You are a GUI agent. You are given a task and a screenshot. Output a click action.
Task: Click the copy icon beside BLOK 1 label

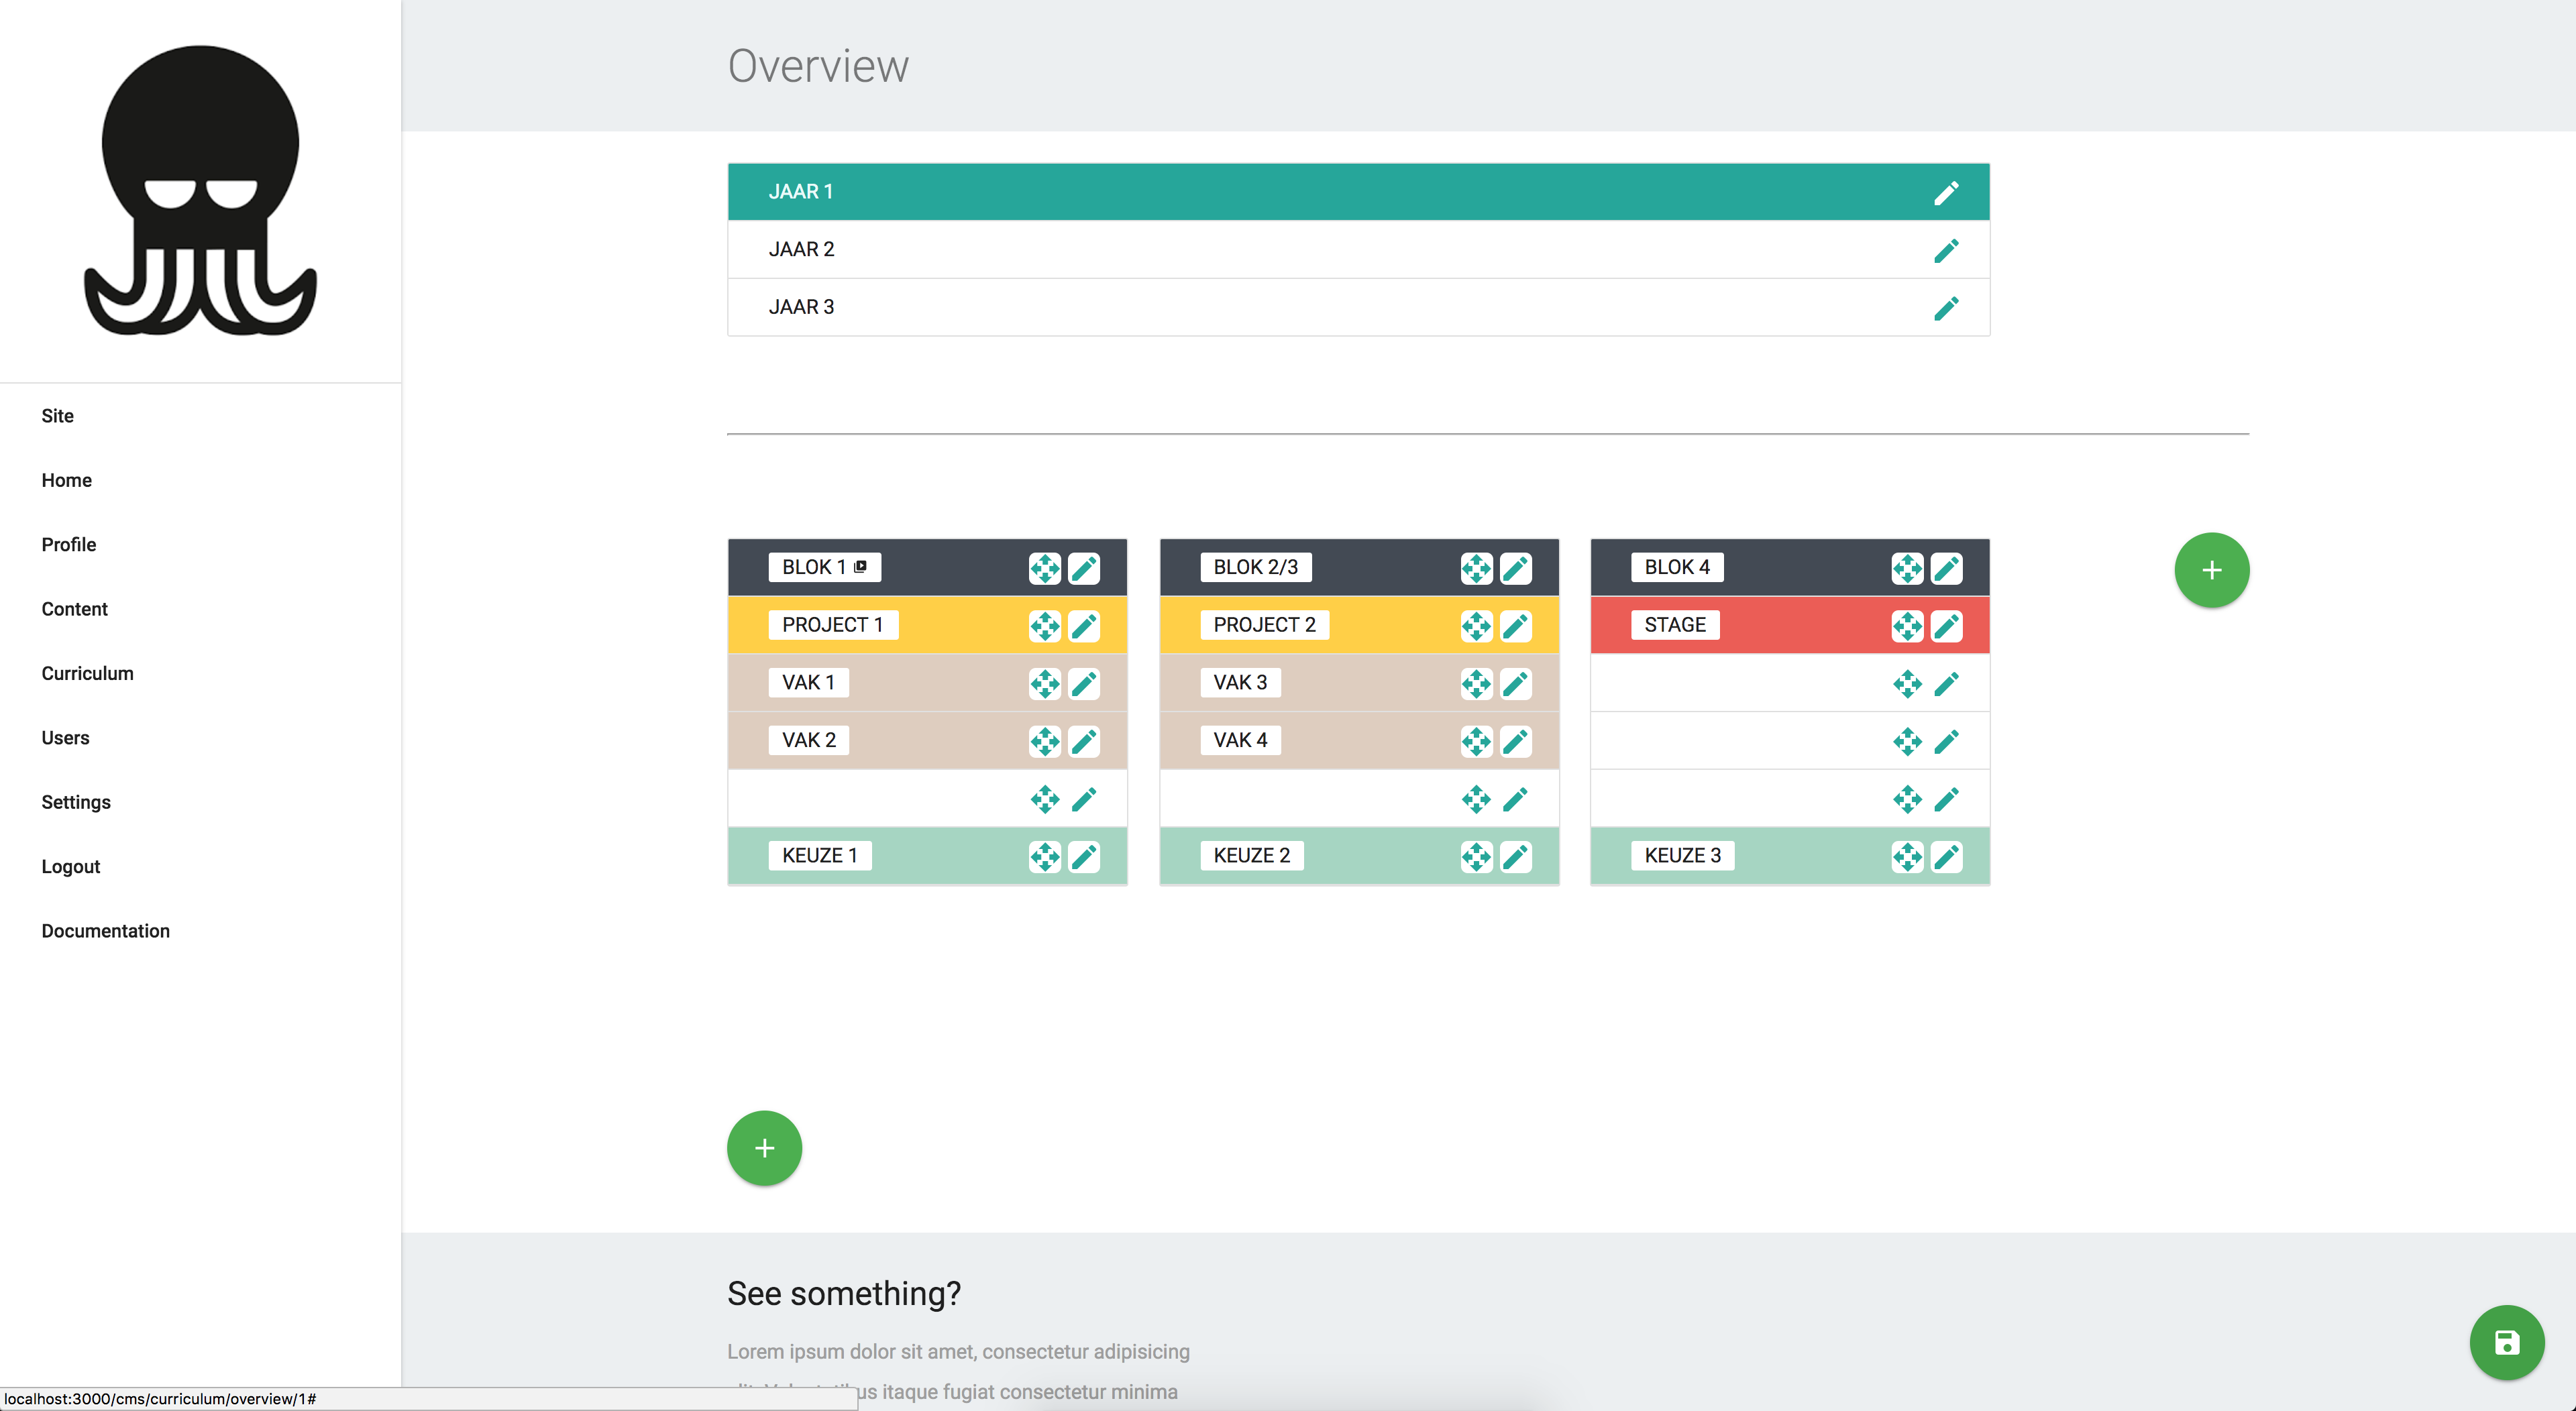tap(860, 567)
